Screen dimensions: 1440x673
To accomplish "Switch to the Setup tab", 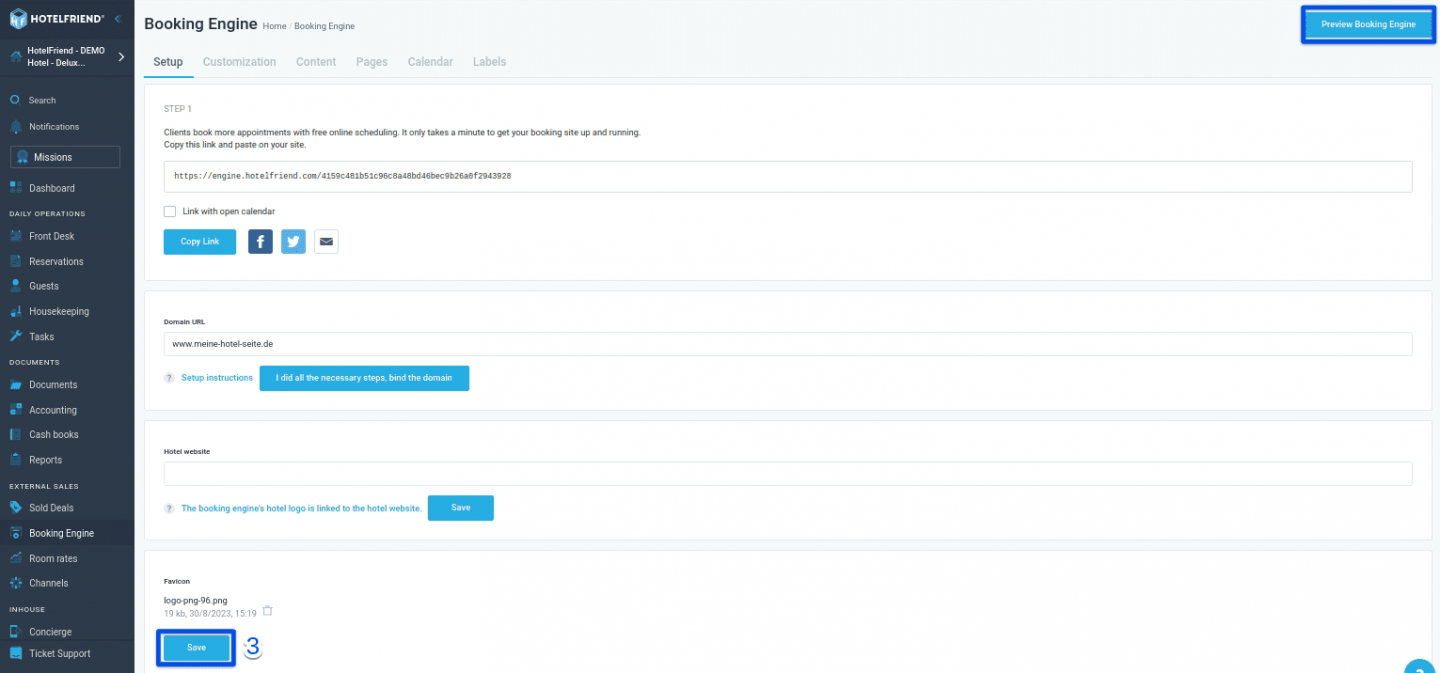I will pyautogui.click(x=168, y=62).
